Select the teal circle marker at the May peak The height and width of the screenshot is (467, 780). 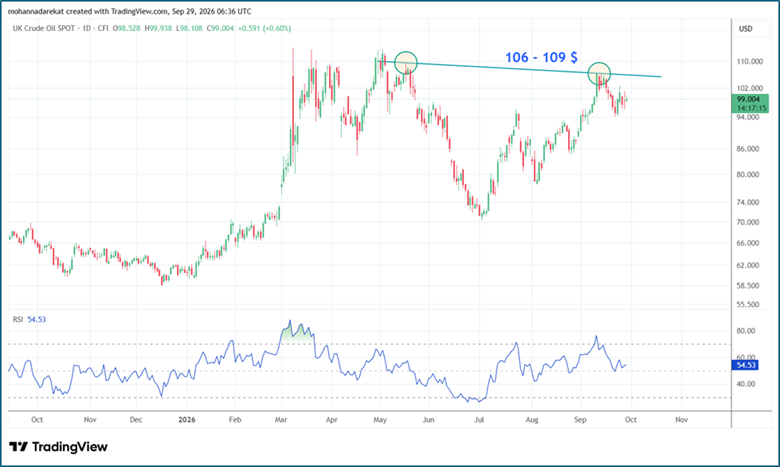click(406, 63)
